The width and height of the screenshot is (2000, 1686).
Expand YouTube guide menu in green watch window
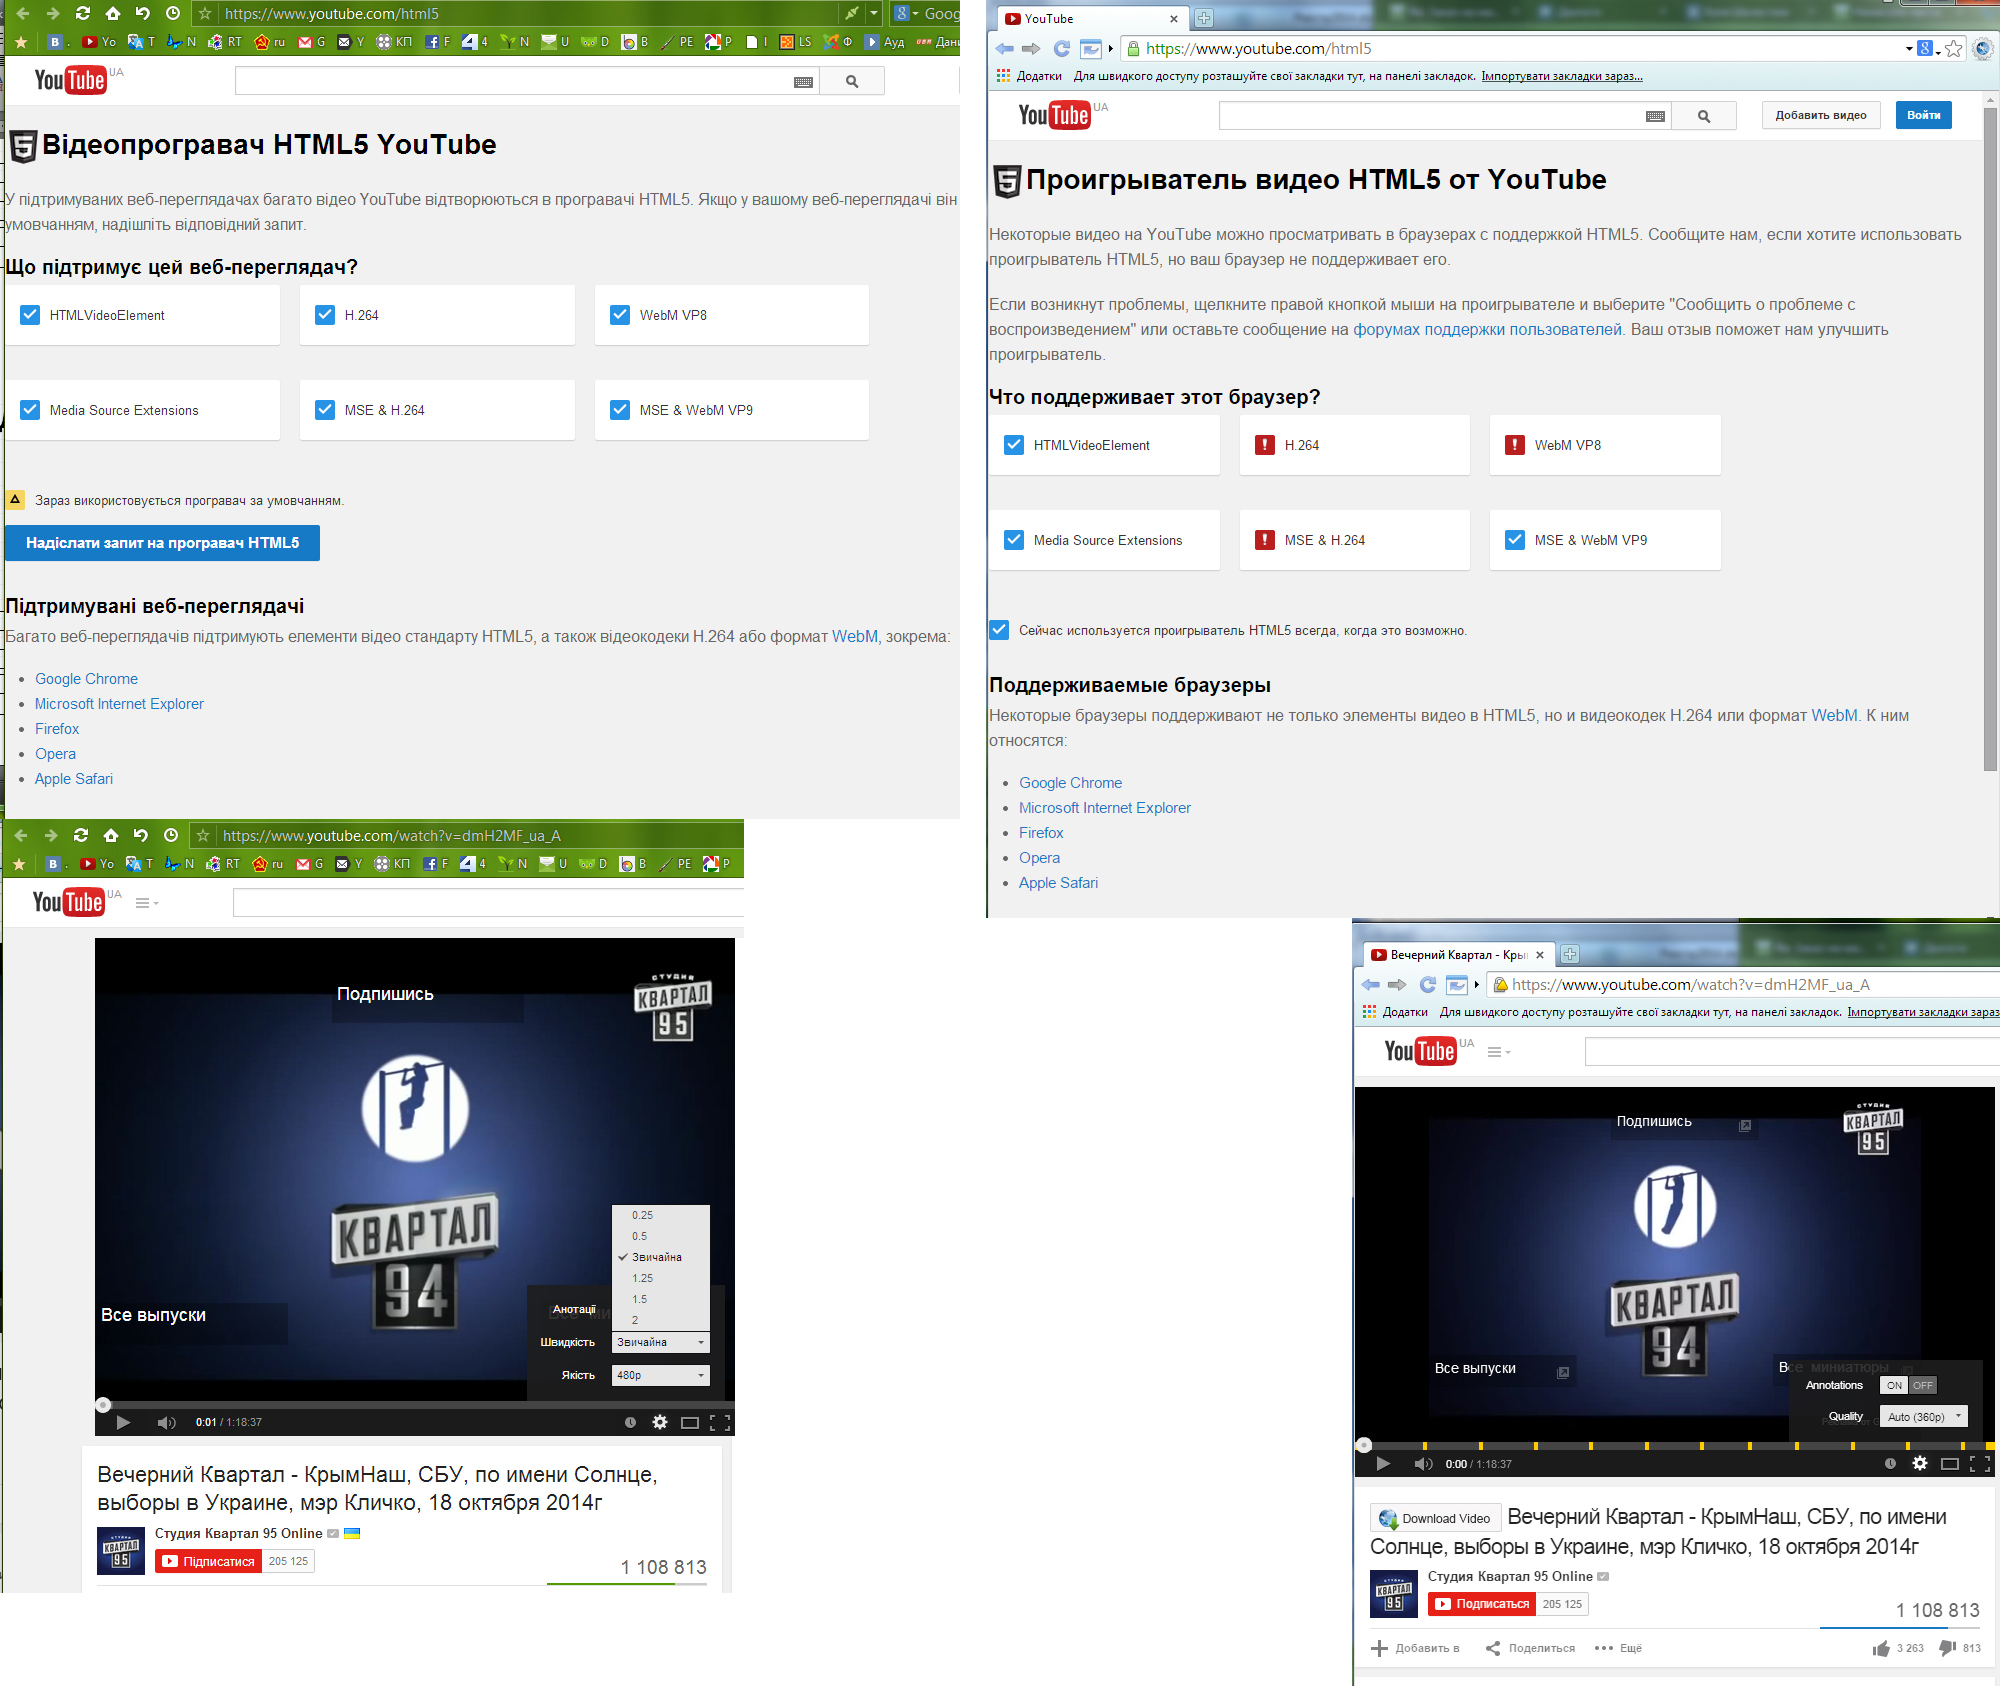(147, 903)
